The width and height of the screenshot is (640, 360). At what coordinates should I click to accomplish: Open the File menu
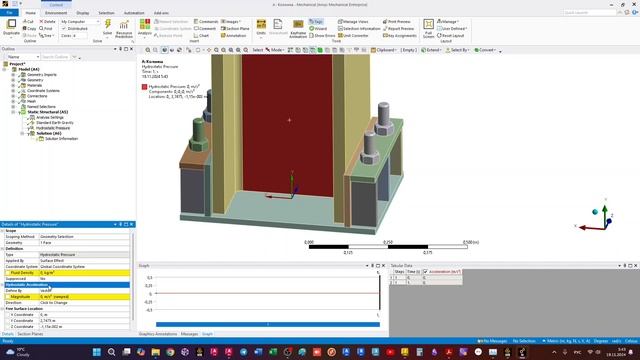[9, 13]
